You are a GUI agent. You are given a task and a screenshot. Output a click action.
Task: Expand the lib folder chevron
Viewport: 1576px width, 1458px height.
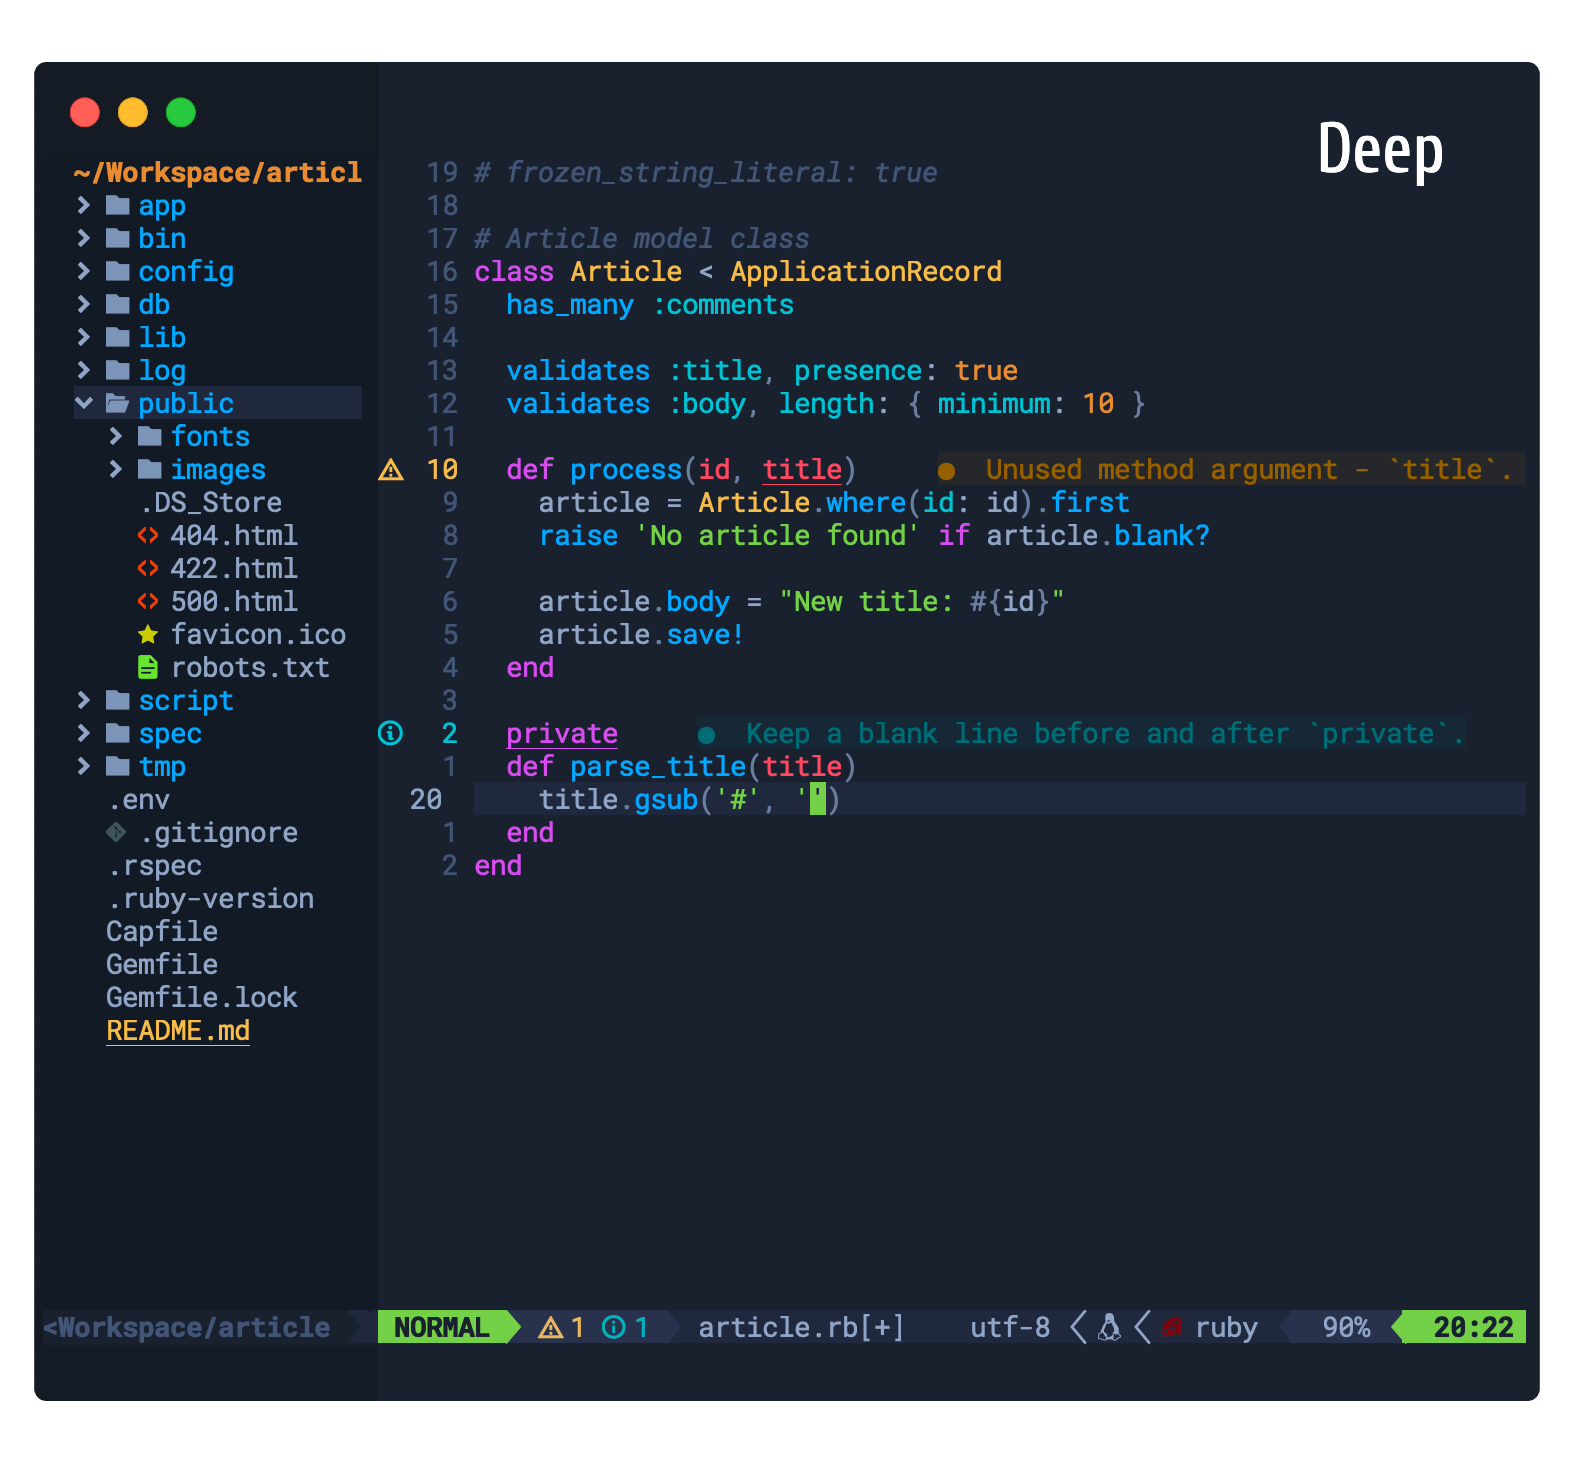pos(84,337)
